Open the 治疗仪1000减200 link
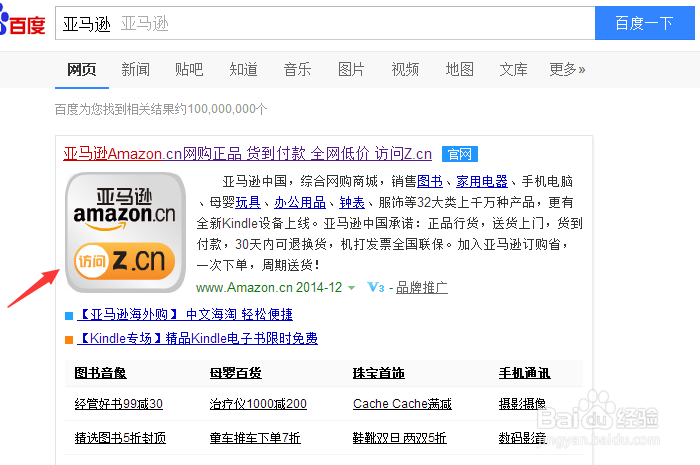The height and width of the screenshot is (465, 700). coord(258,404)
